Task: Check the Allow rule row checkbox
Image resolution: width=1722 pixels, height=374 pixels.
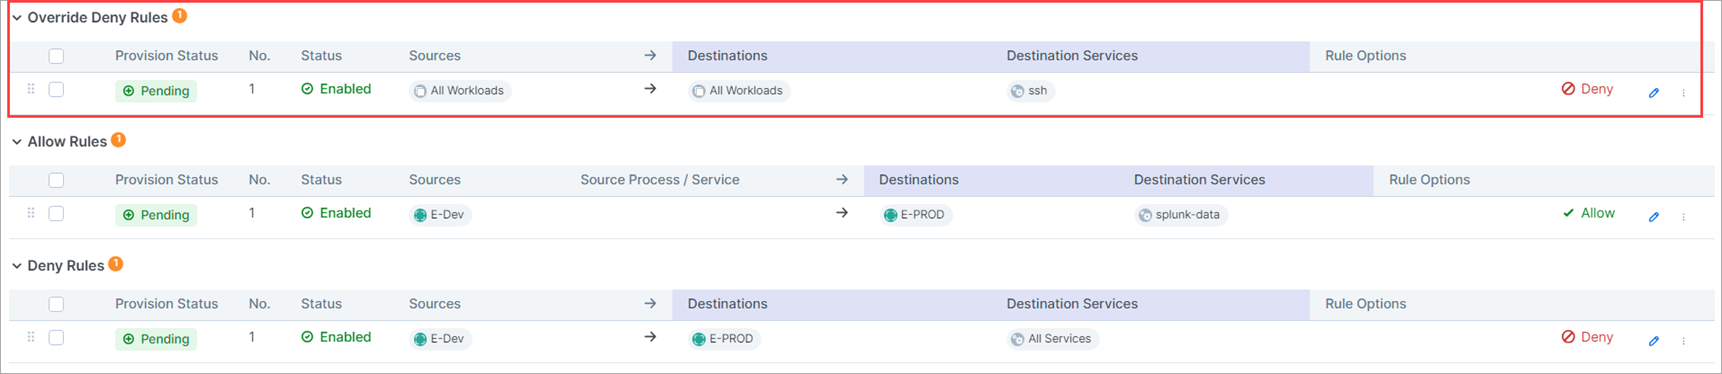Action: pos(56,213)
